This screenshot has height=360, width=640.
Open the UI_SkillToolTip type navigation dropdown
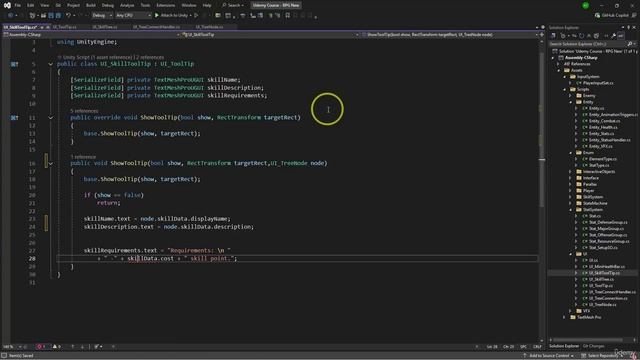click(271, 35)
